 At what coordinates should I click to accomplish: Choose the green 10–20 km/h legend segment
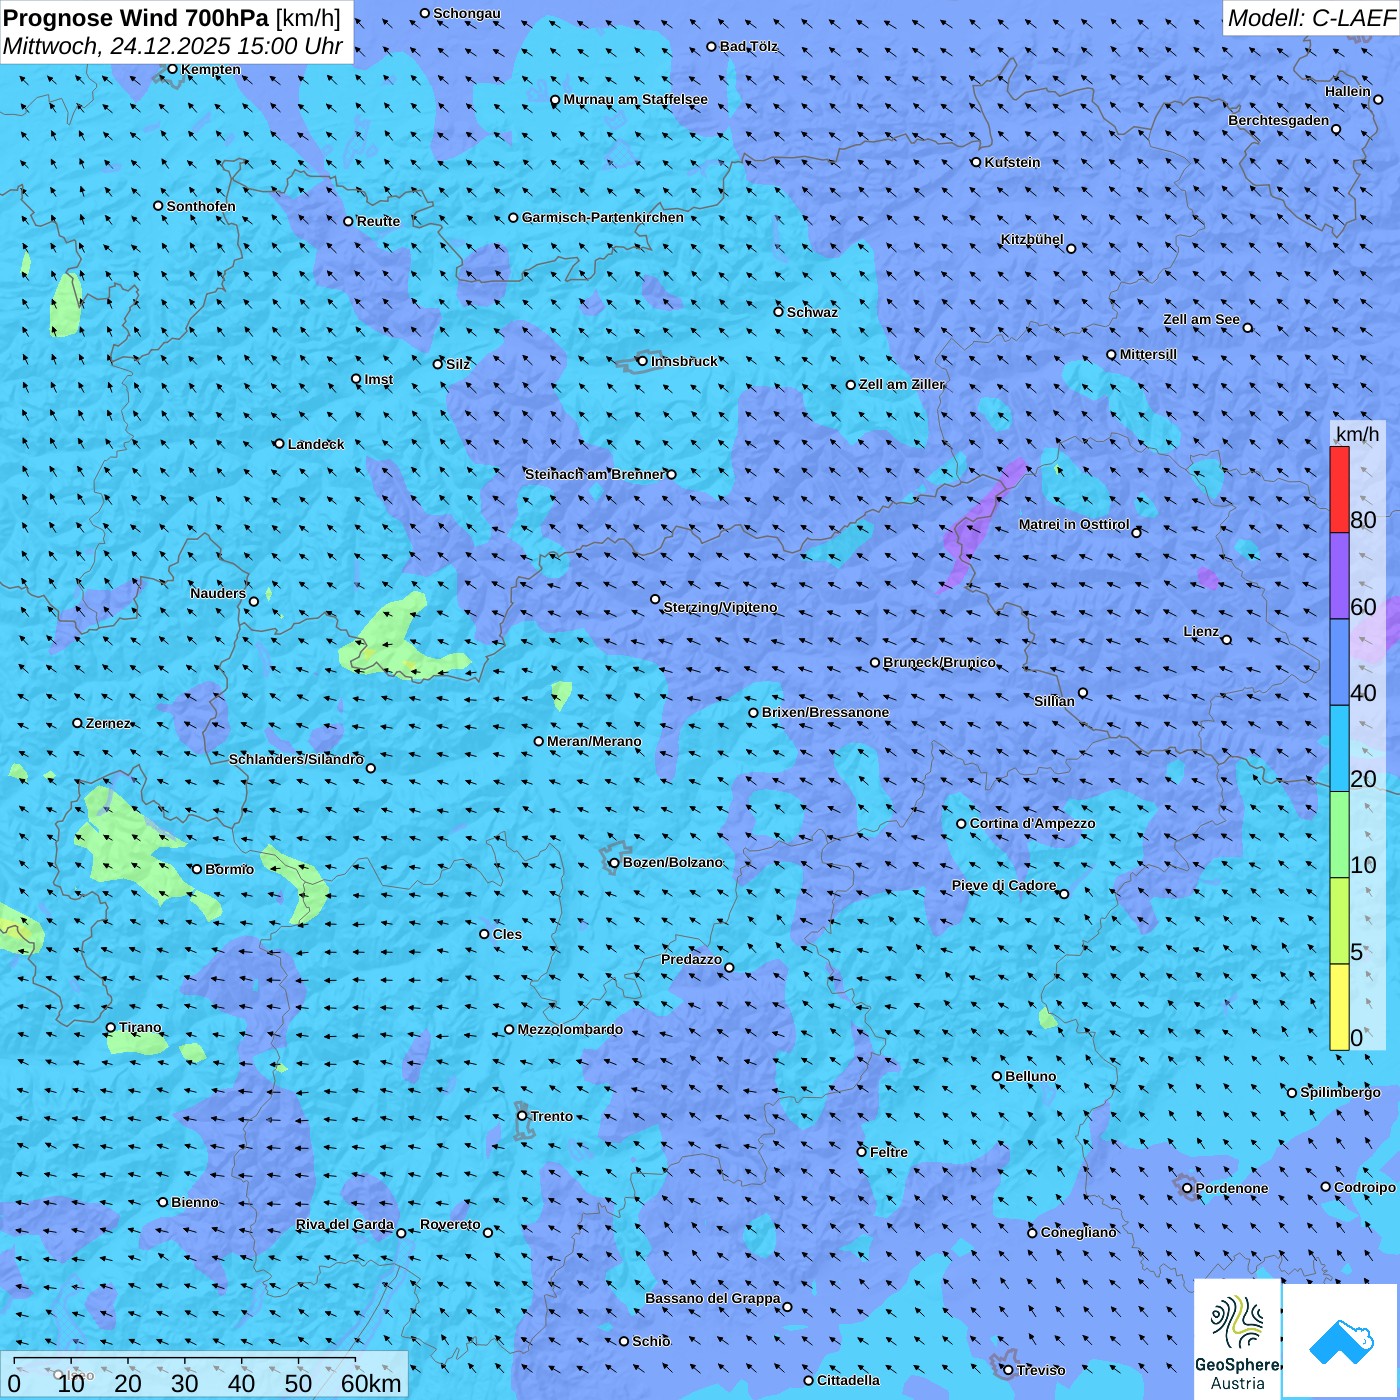tap(1339, 835)
